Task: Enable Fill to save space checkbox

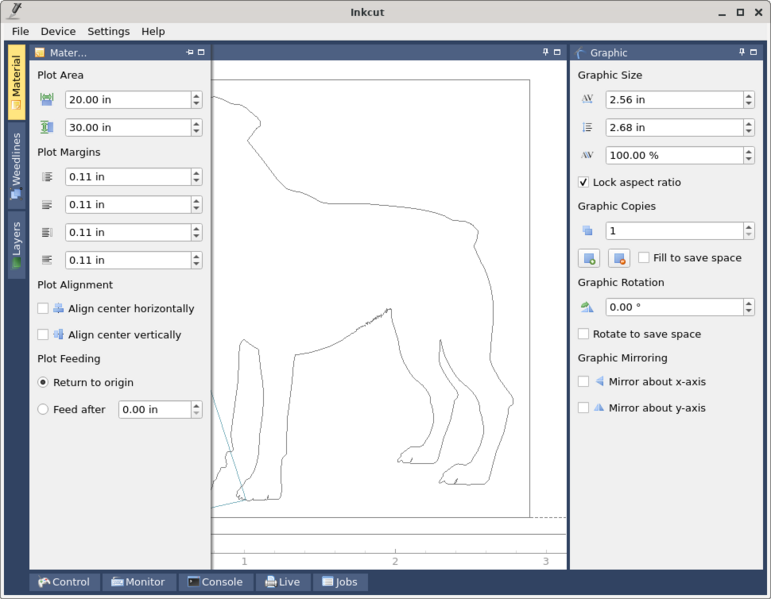Action: coord(644,258)
